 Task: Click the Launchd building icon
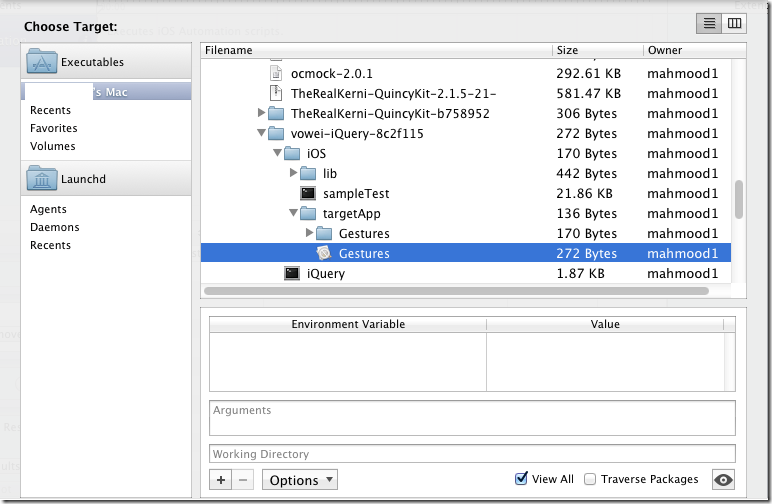point(42,180)
